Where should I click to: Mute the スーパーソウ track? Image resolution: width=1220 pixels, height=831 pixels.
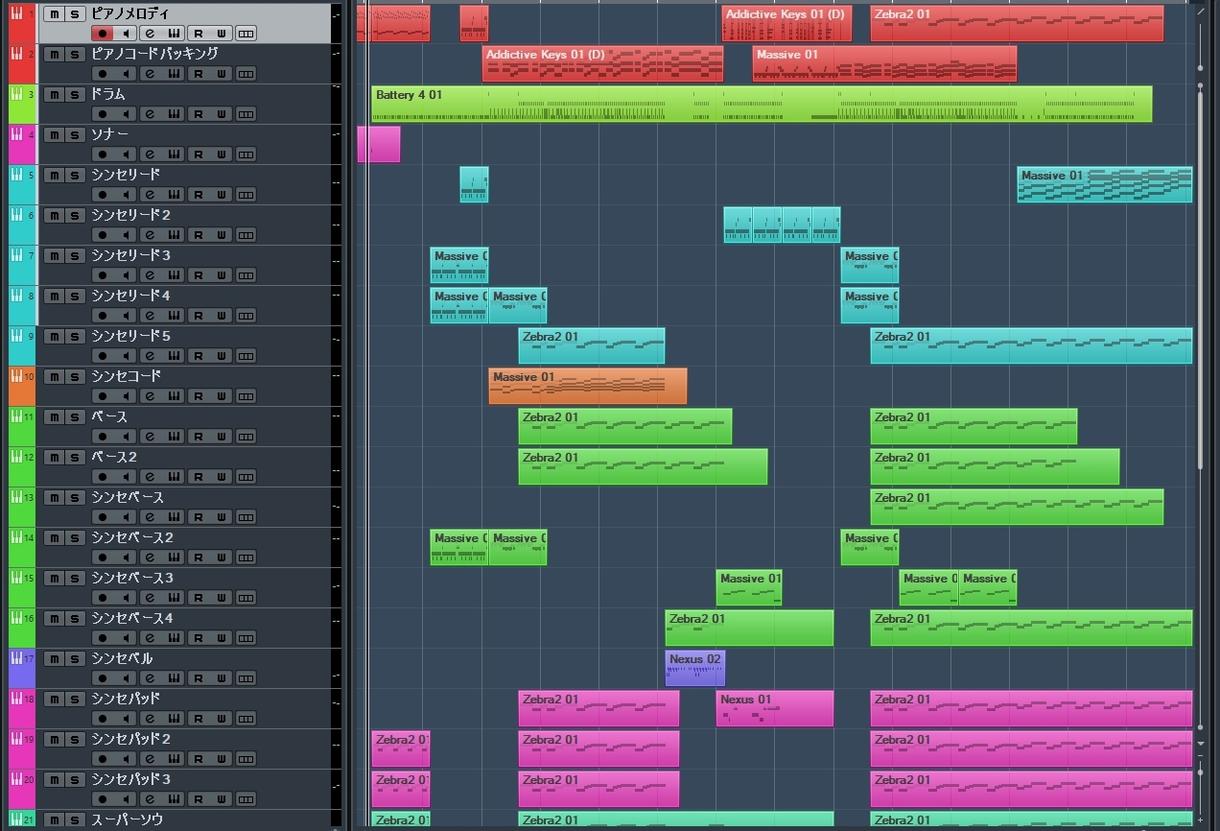coord(53,819)
